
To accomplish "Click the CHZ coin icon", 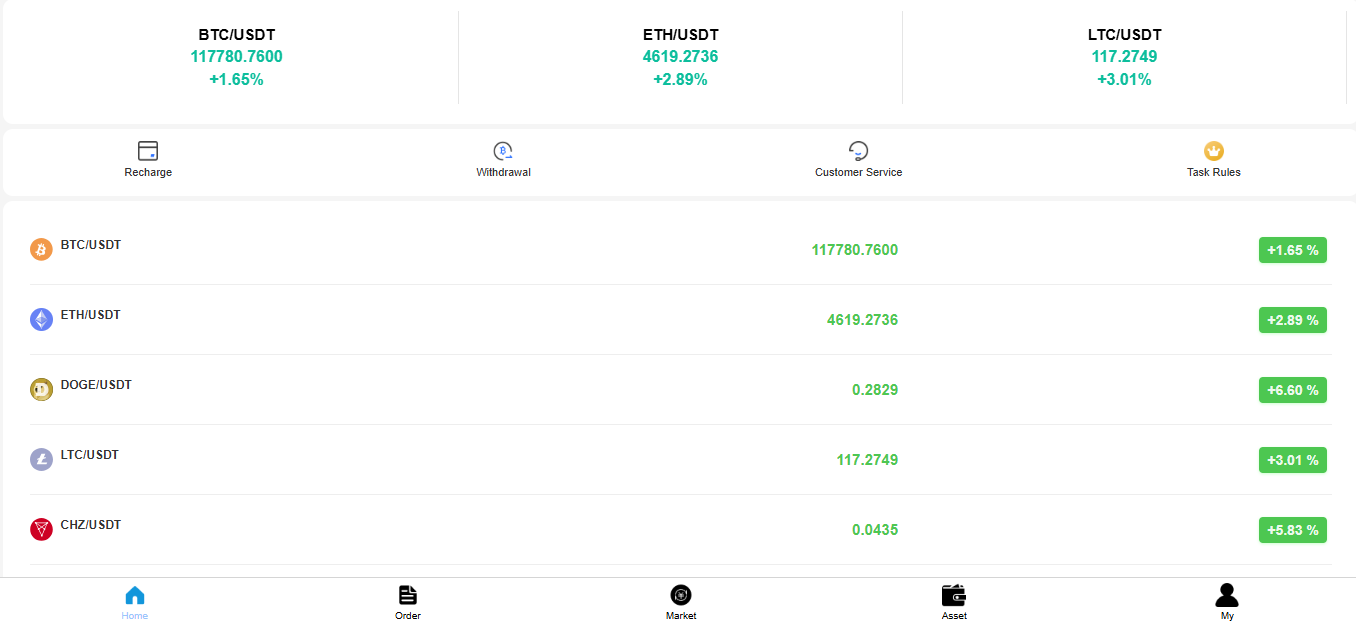I will 41,529.
